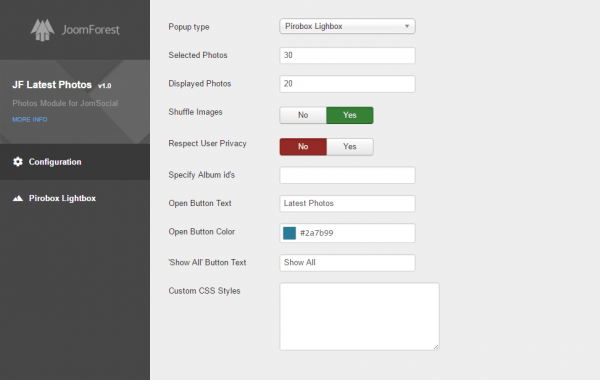Open the Pirobox Lightbox sidebar tab
Screen dimensions: 600x380
click(x=75, y=198)
